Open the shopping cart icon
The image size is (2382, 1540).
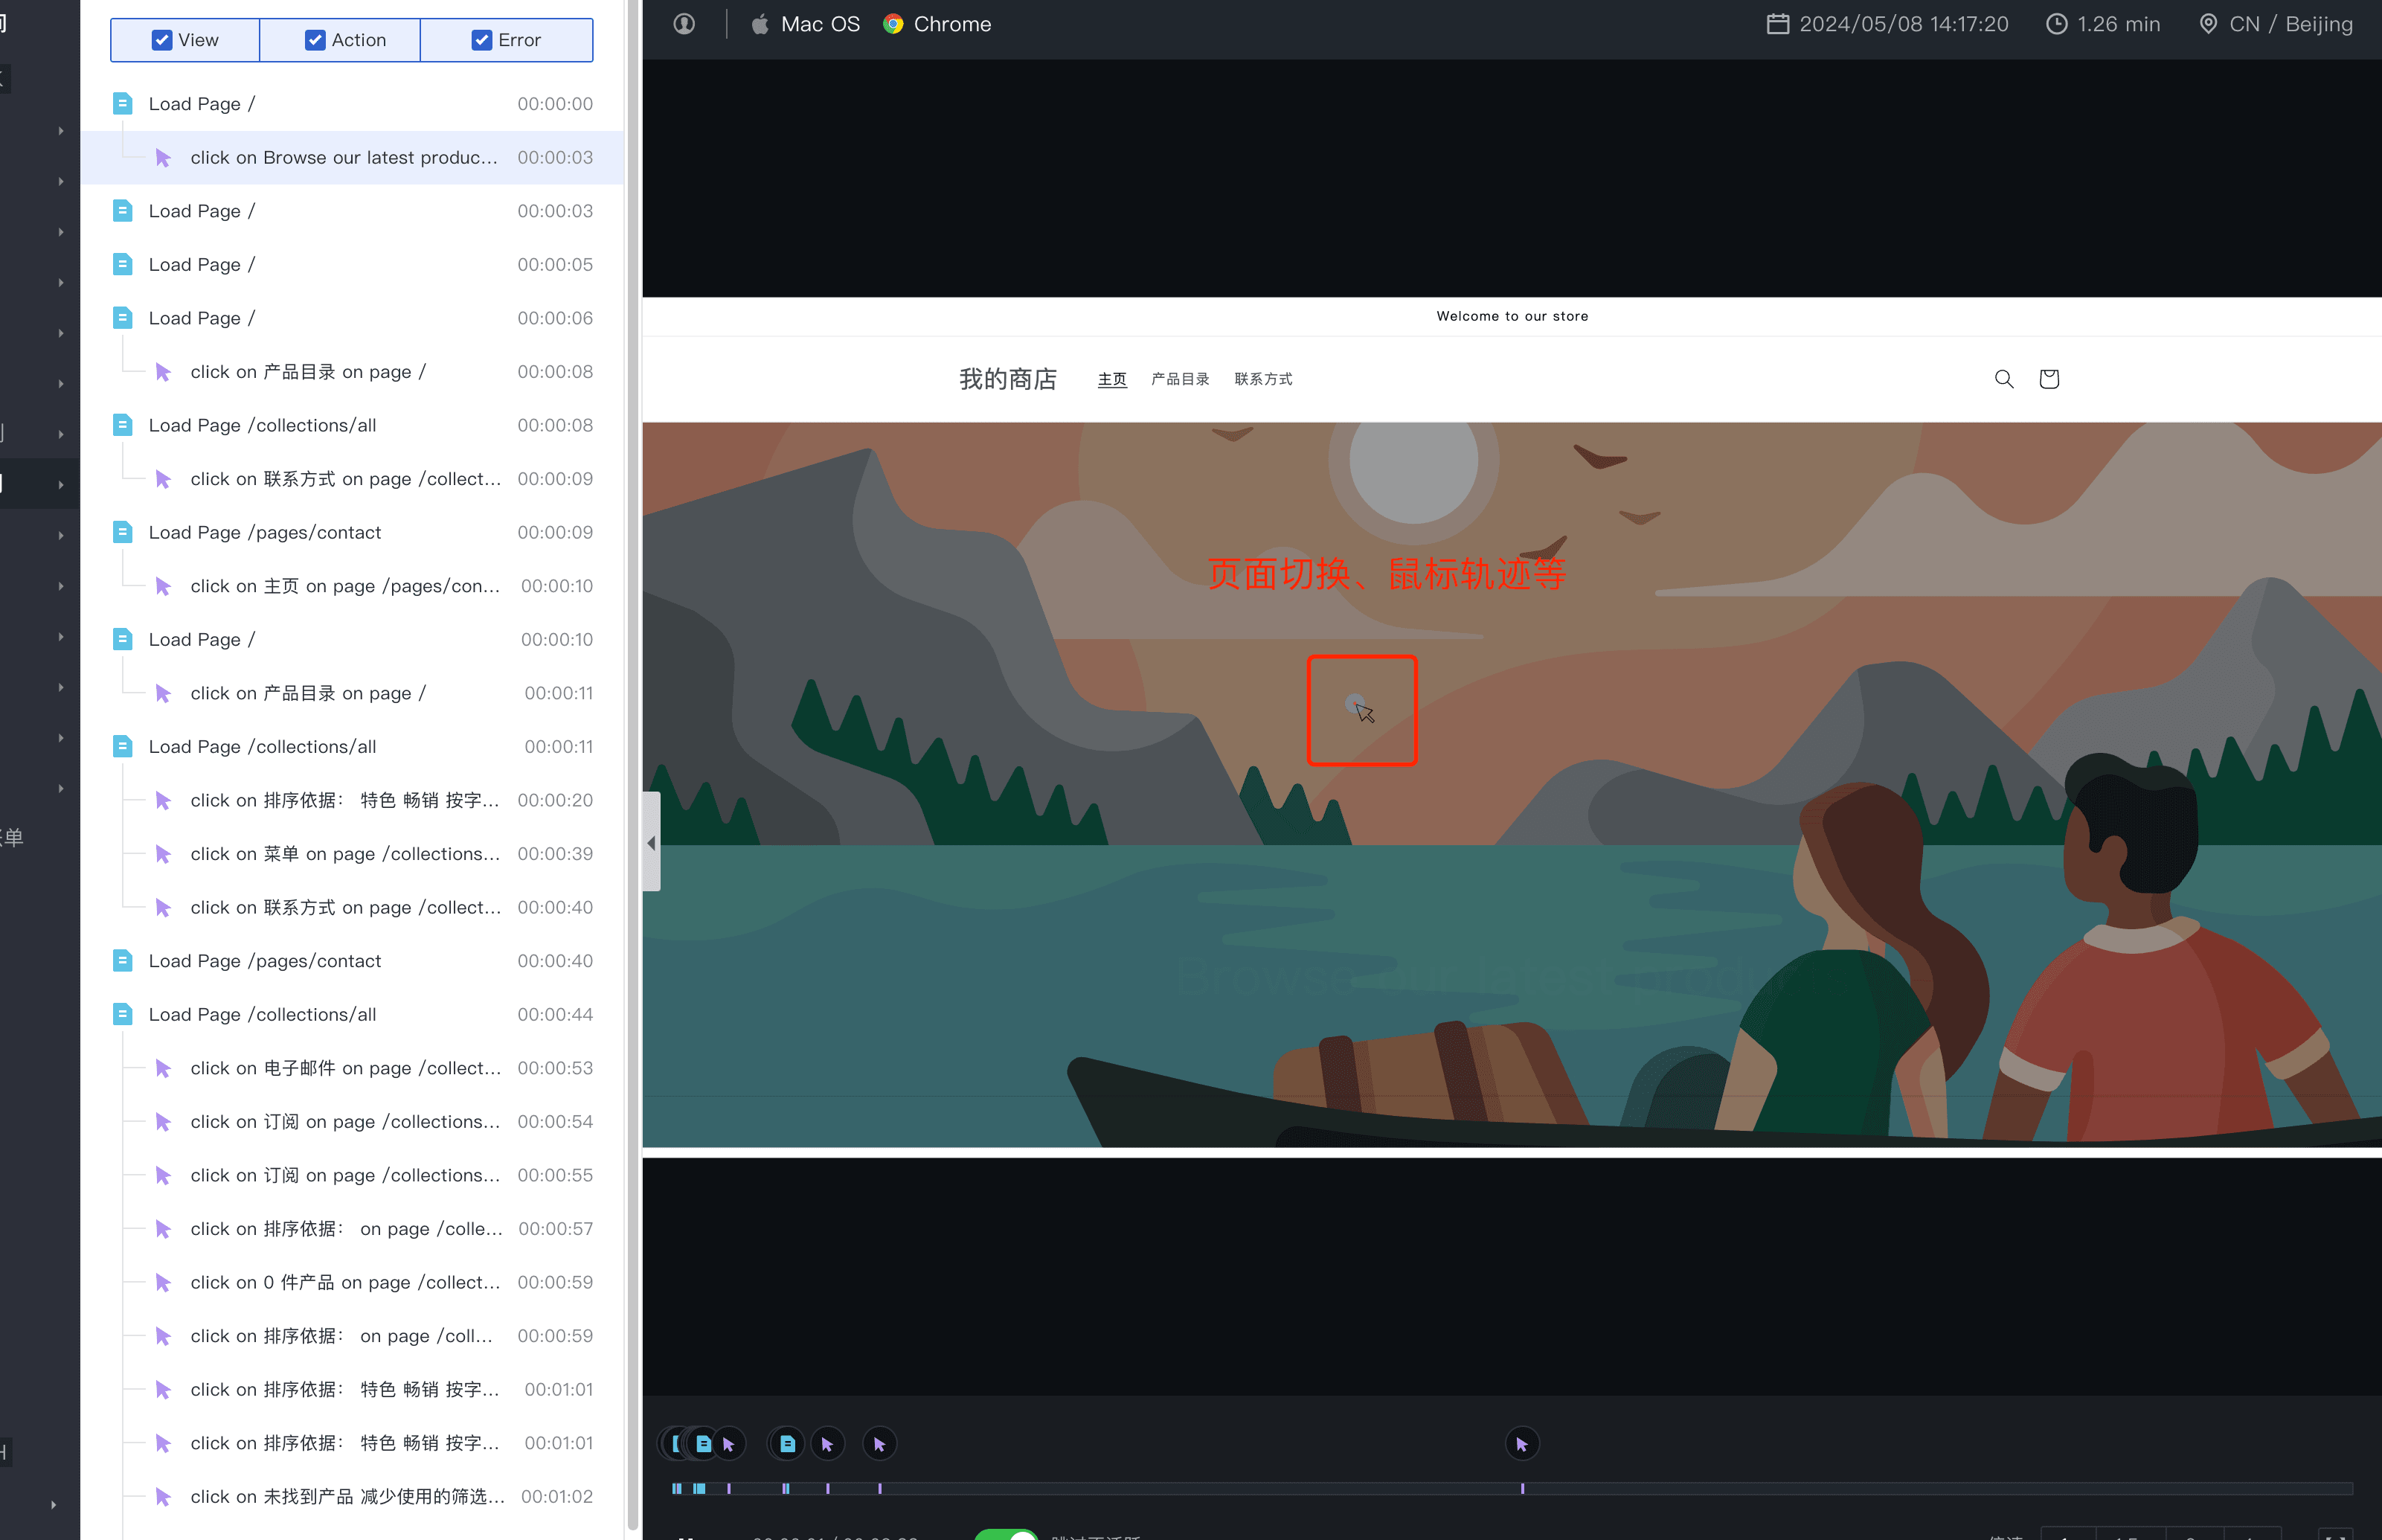2048,379
